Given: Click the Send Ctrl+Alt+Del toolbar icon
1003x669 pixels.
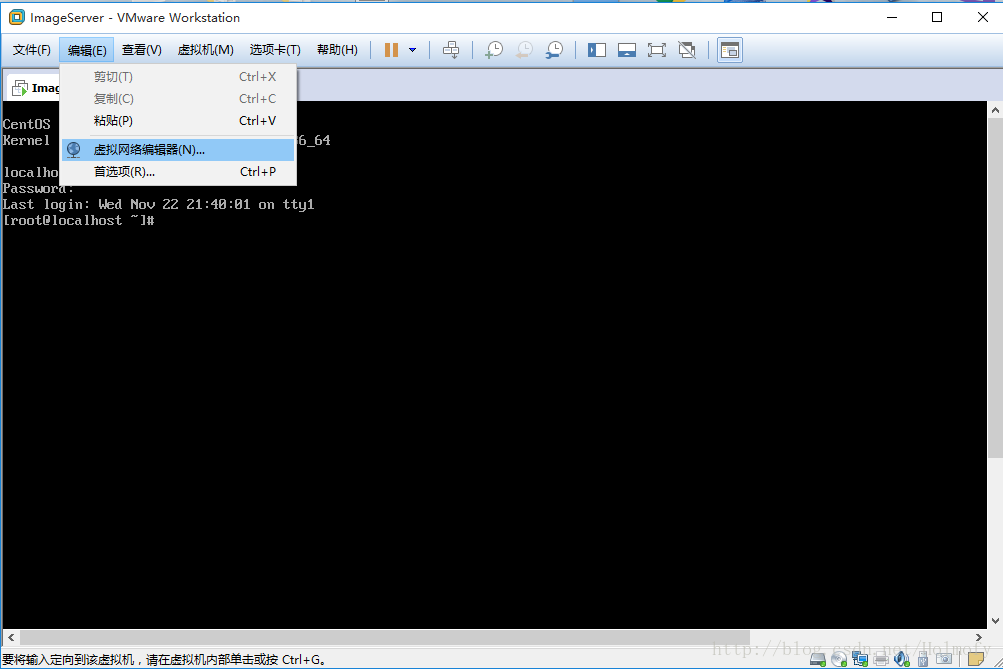Looking at the screenshot, I should (x=451, y=50).
